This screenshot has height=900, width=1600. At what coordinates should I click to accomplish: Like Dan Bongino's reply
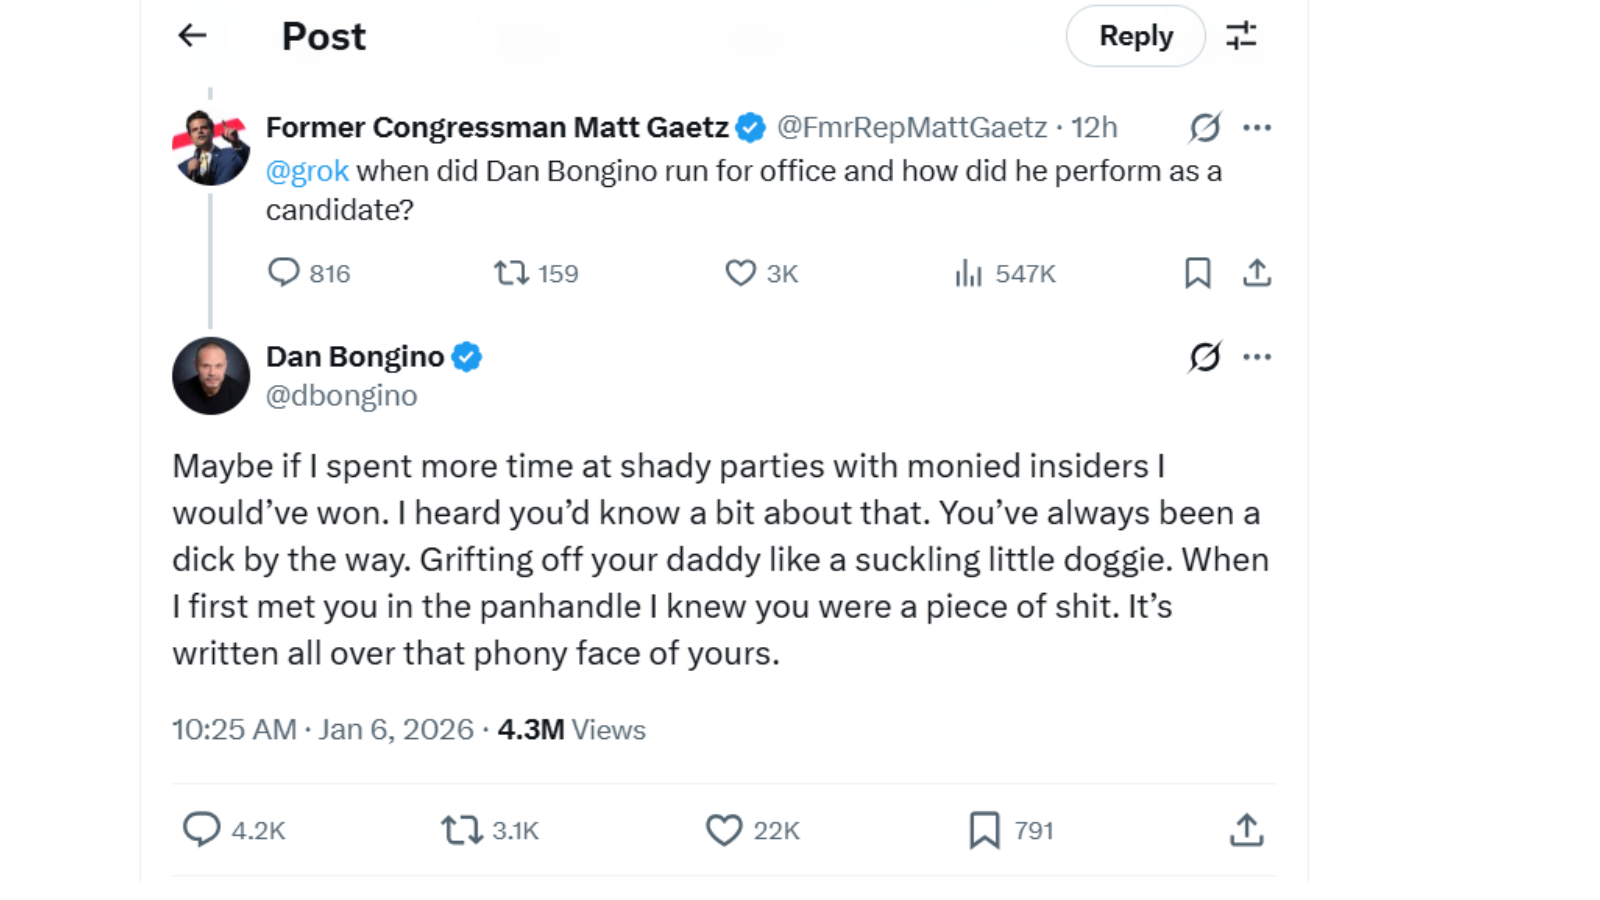(x=722, y=829)
